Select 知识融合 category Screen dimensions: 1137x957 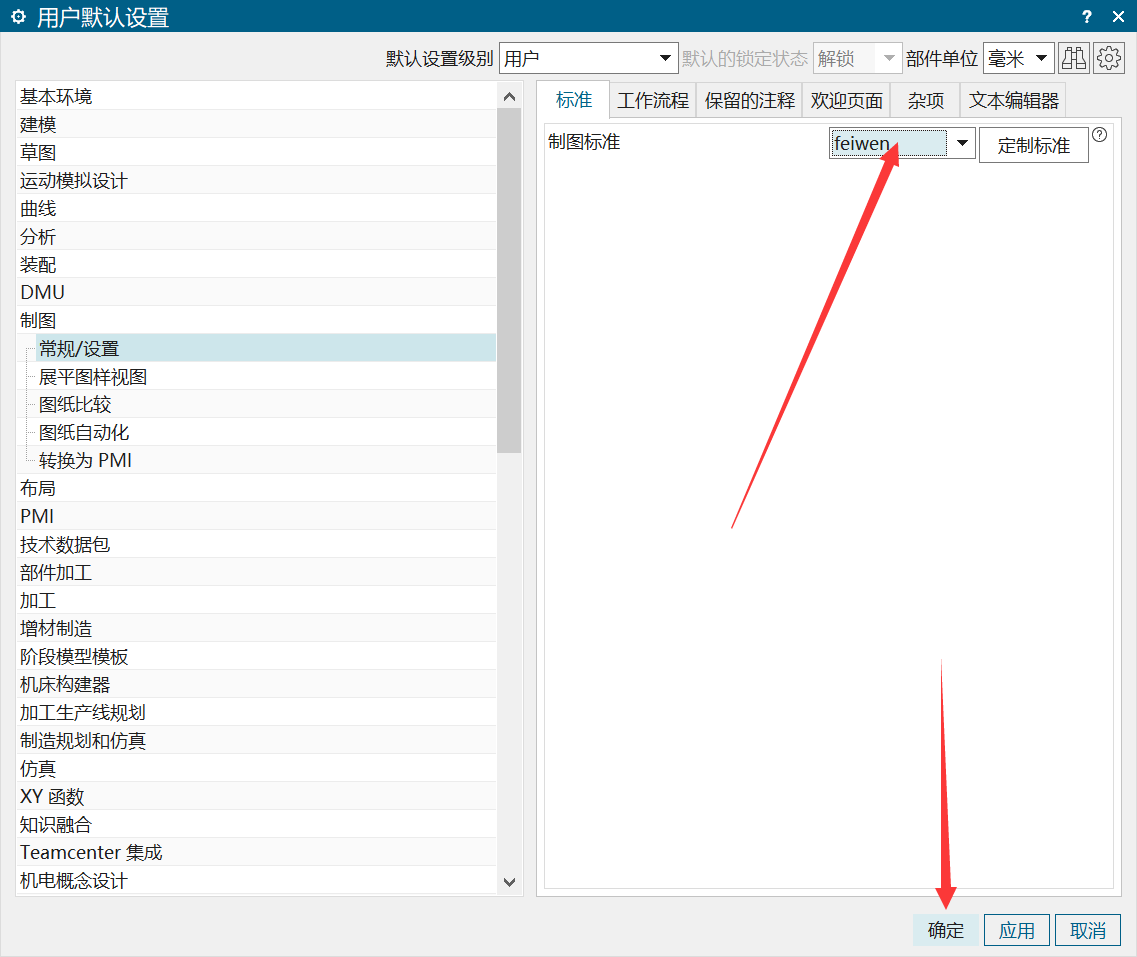point(257,824)
